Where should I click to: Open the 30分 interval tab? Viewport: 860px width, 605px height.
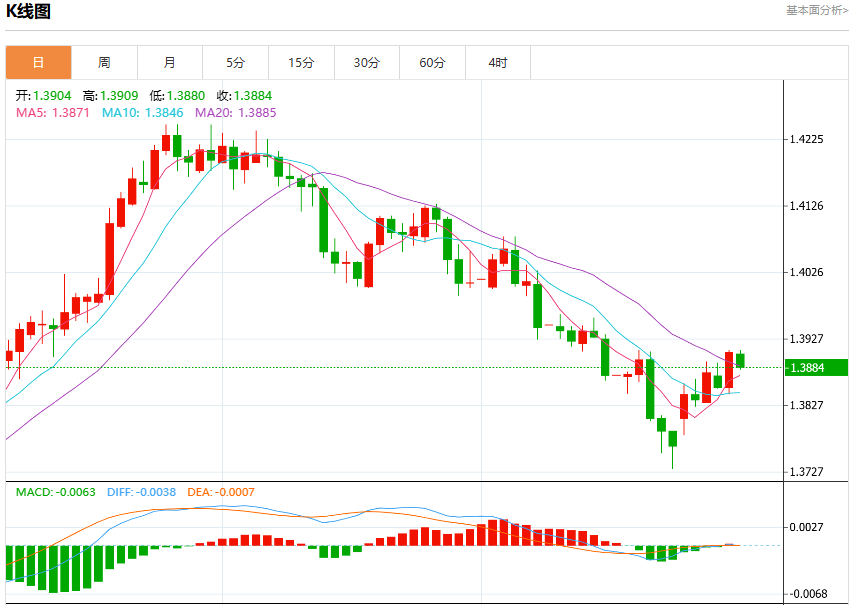(x=367, y=63)
